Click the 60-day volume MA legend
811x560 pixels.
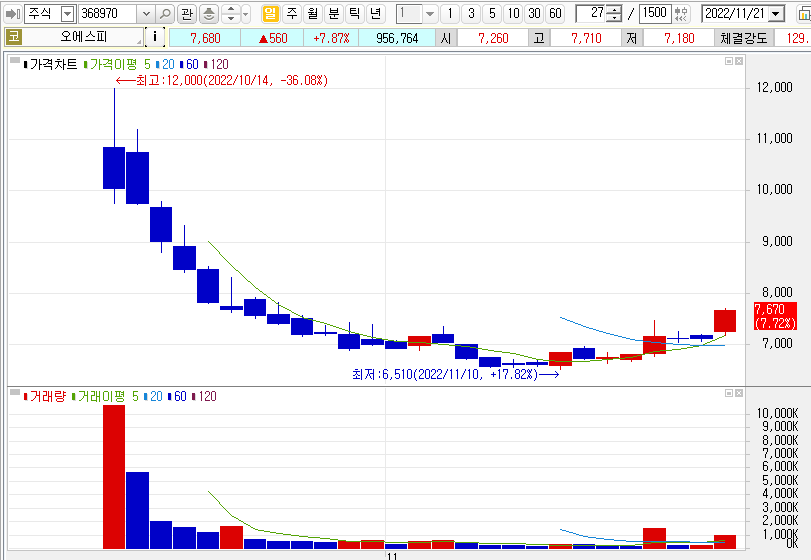(177, 397)
